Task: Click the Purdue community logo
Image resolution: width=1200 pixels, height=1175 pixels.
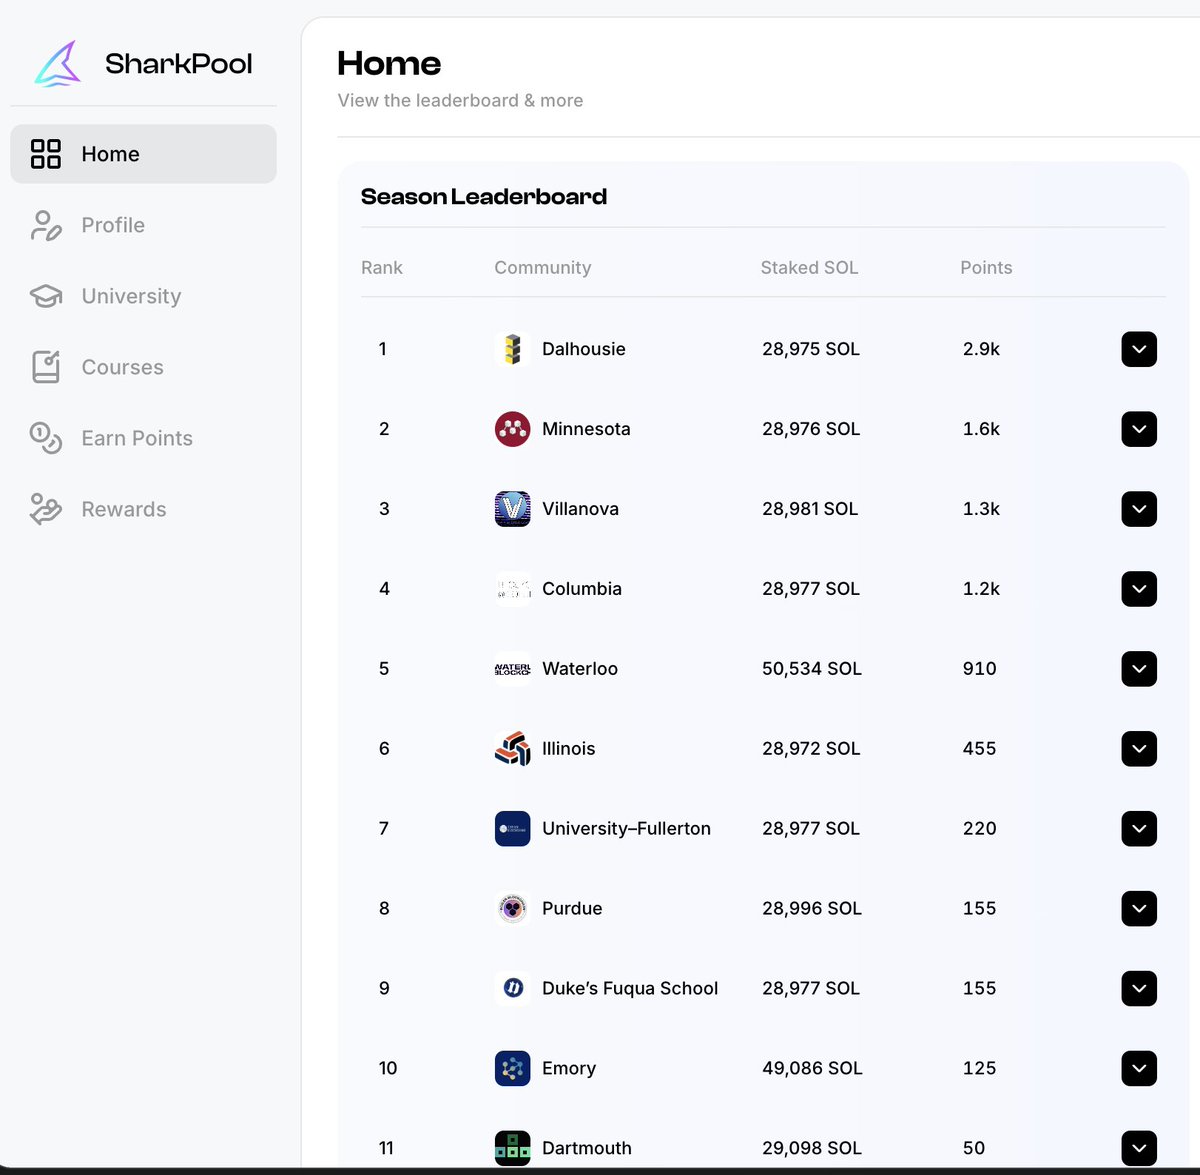Action: coord(513,909)
